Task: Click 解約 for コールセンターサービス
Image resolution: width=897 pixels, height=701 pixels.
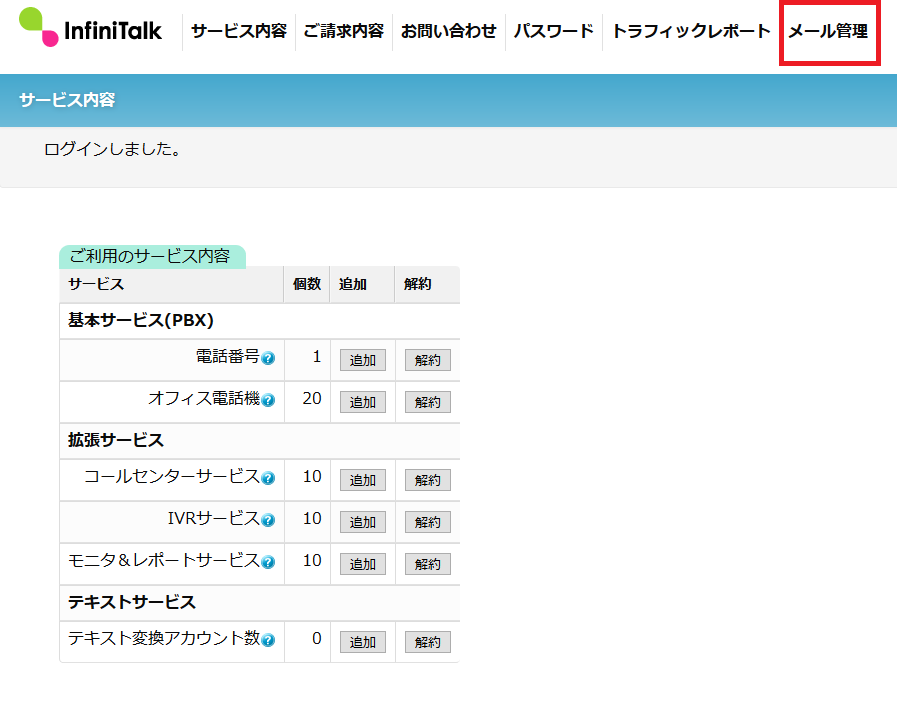Action: pyautogui.click(x=428, y=480)
